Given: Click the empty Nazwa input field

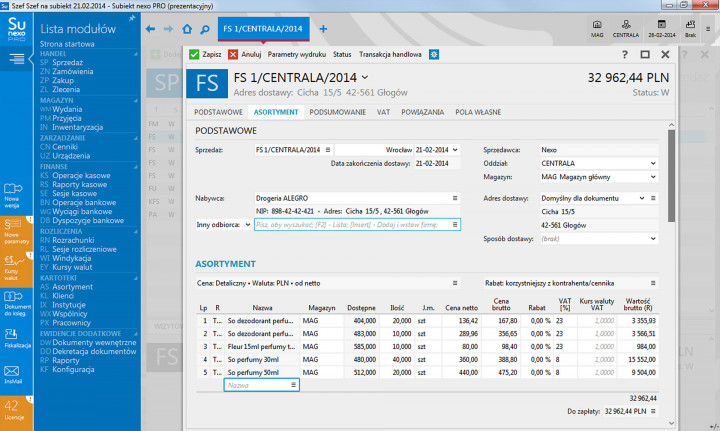Looking at the screenshot, I should click(x=258, y=384).
